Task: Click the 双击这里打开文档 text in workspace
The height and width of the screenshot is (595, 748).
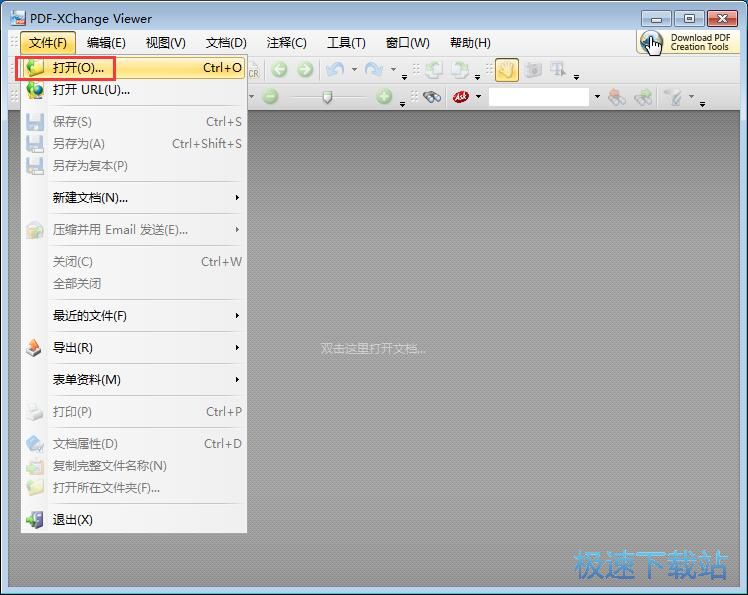Action: coord(373,348)
